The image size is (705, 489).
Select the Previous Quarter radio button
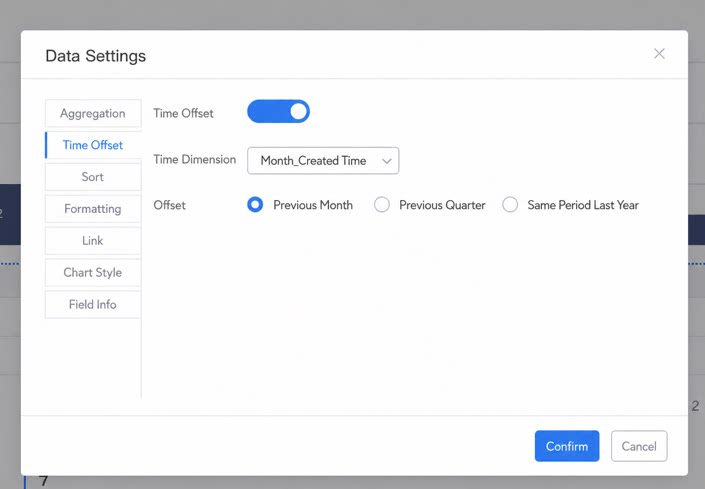(x=382, y=205)
